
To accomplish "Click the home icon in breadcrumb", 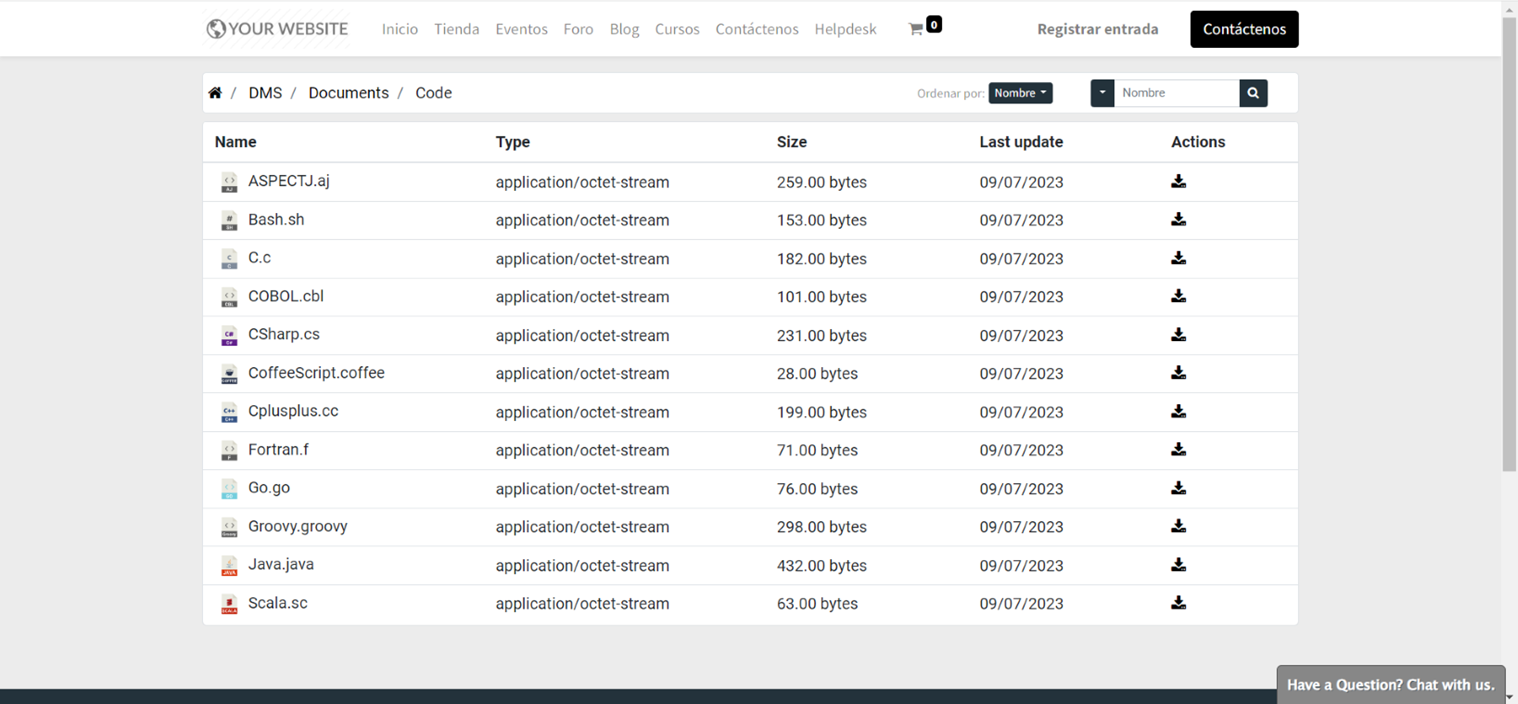I will point(215,93).
